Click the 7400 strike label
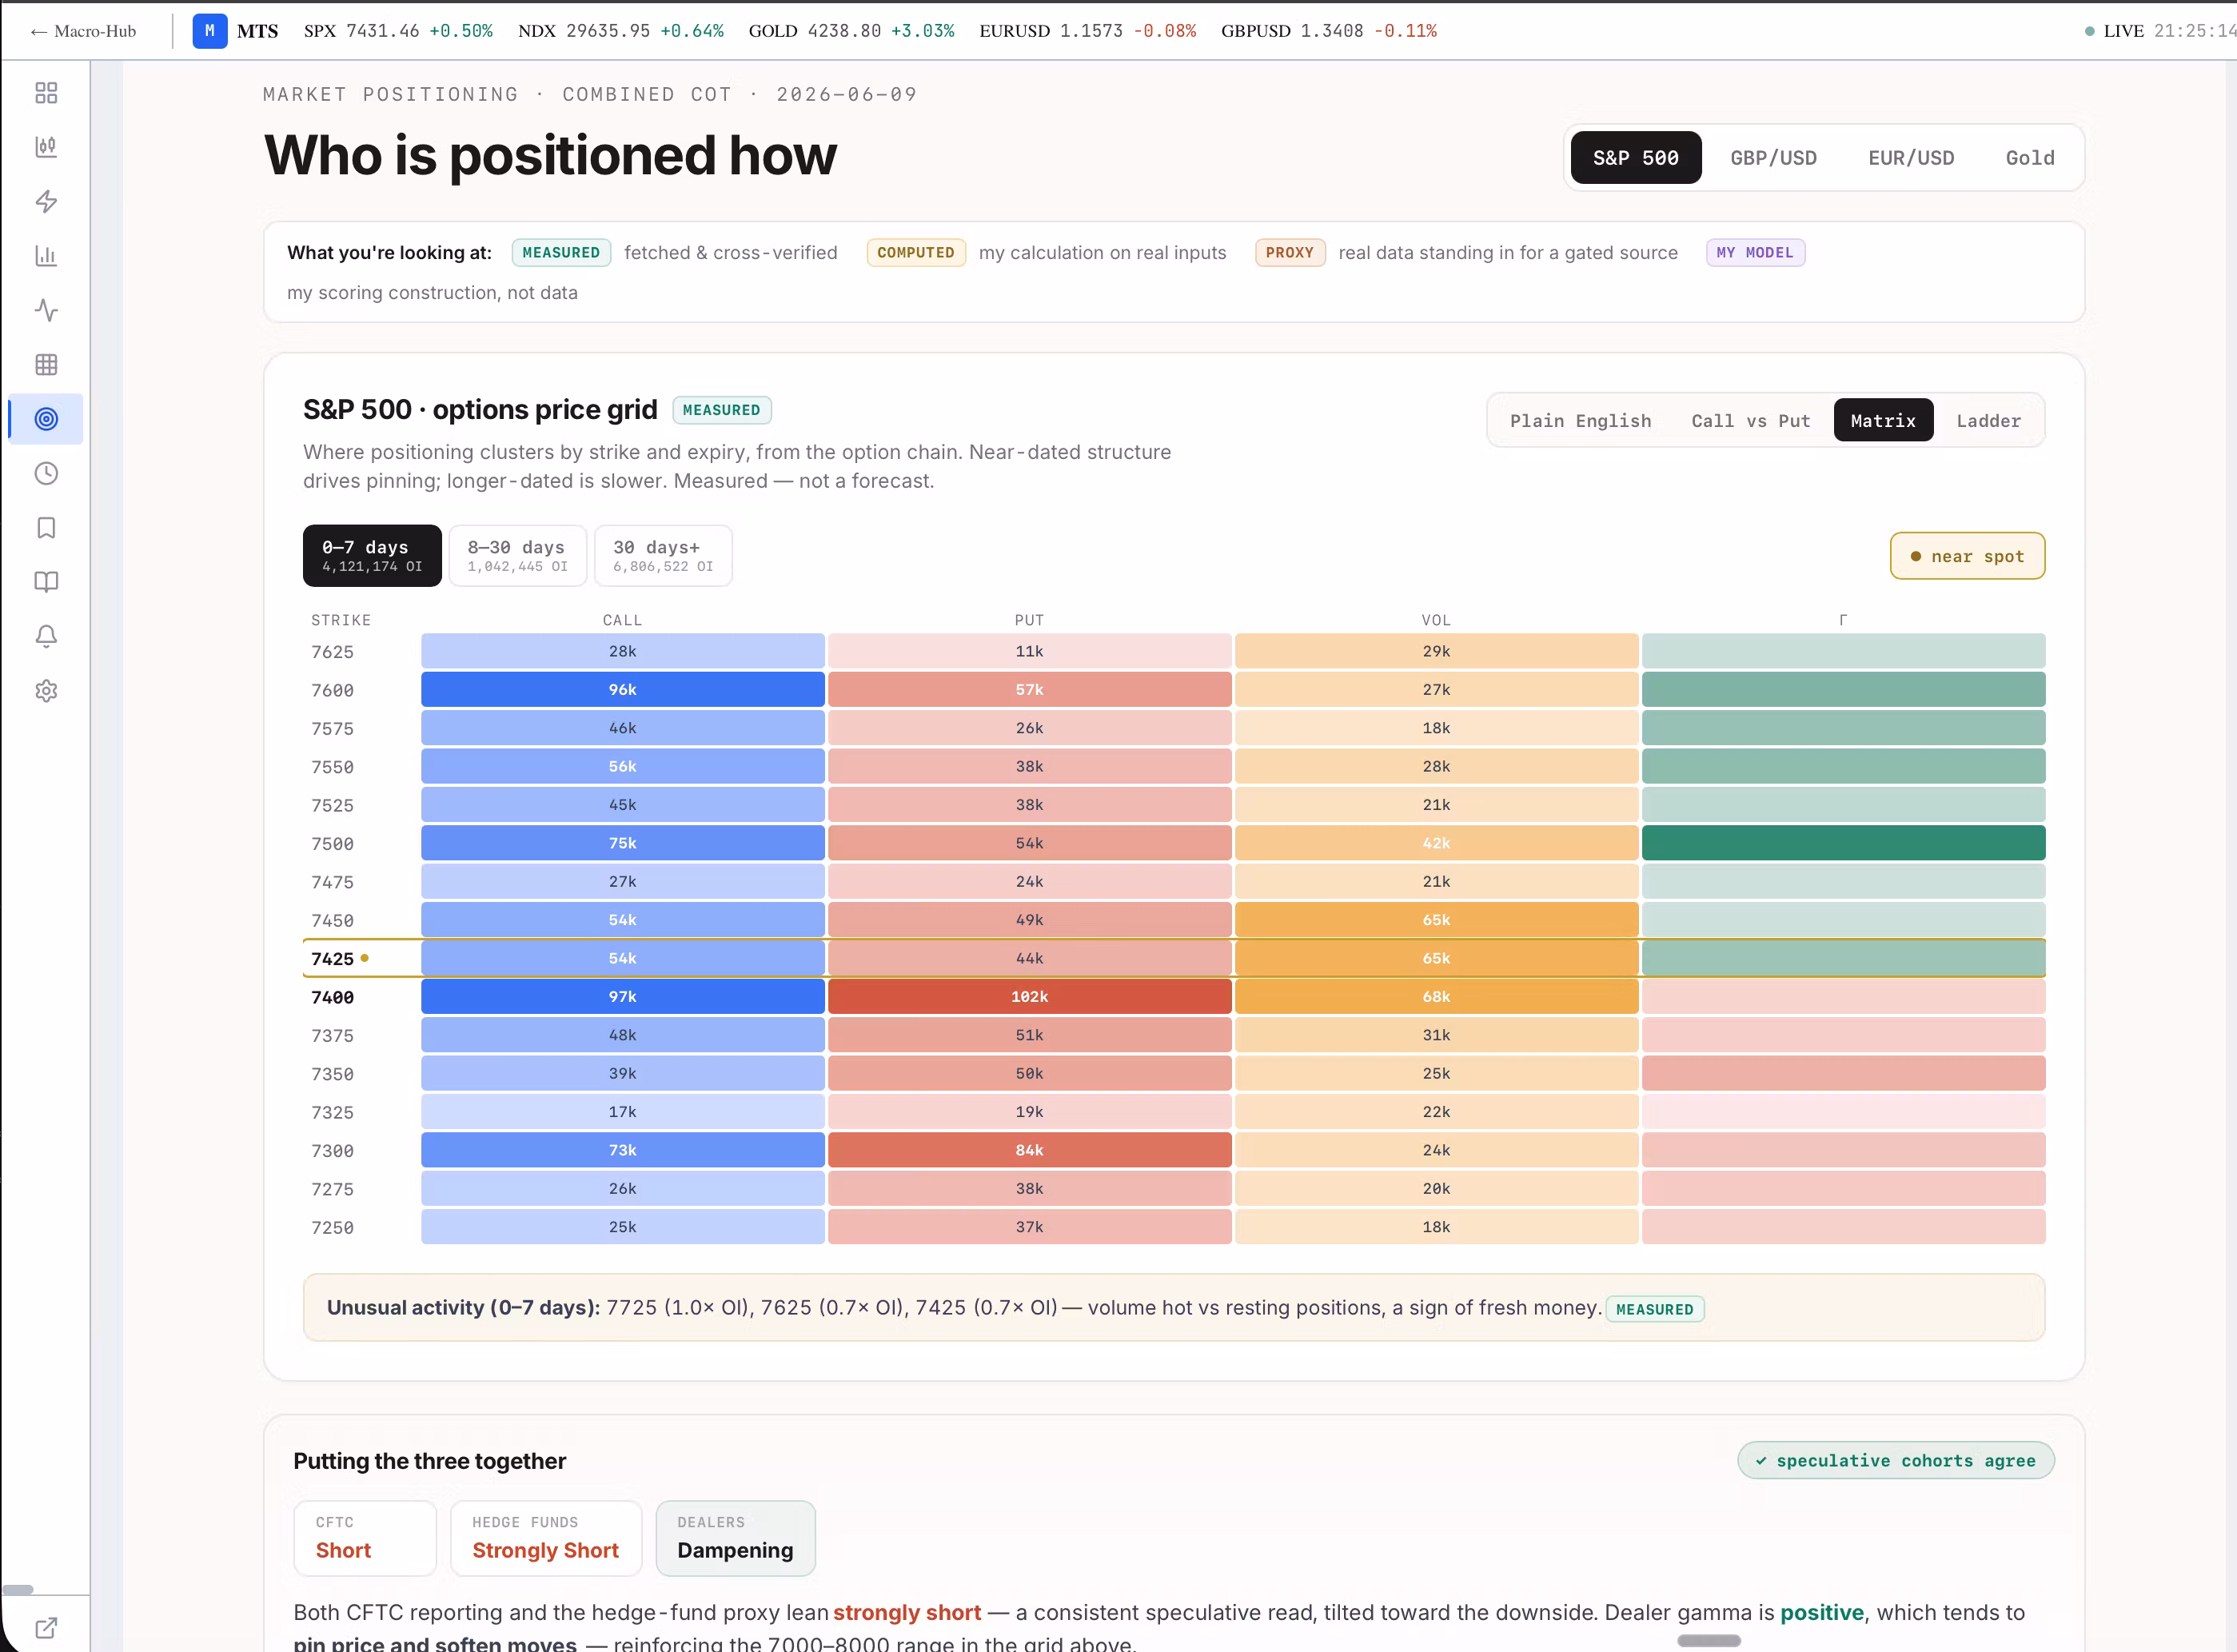The width and height of the screenshot is (2237, 1652). (x=332, y=997)
